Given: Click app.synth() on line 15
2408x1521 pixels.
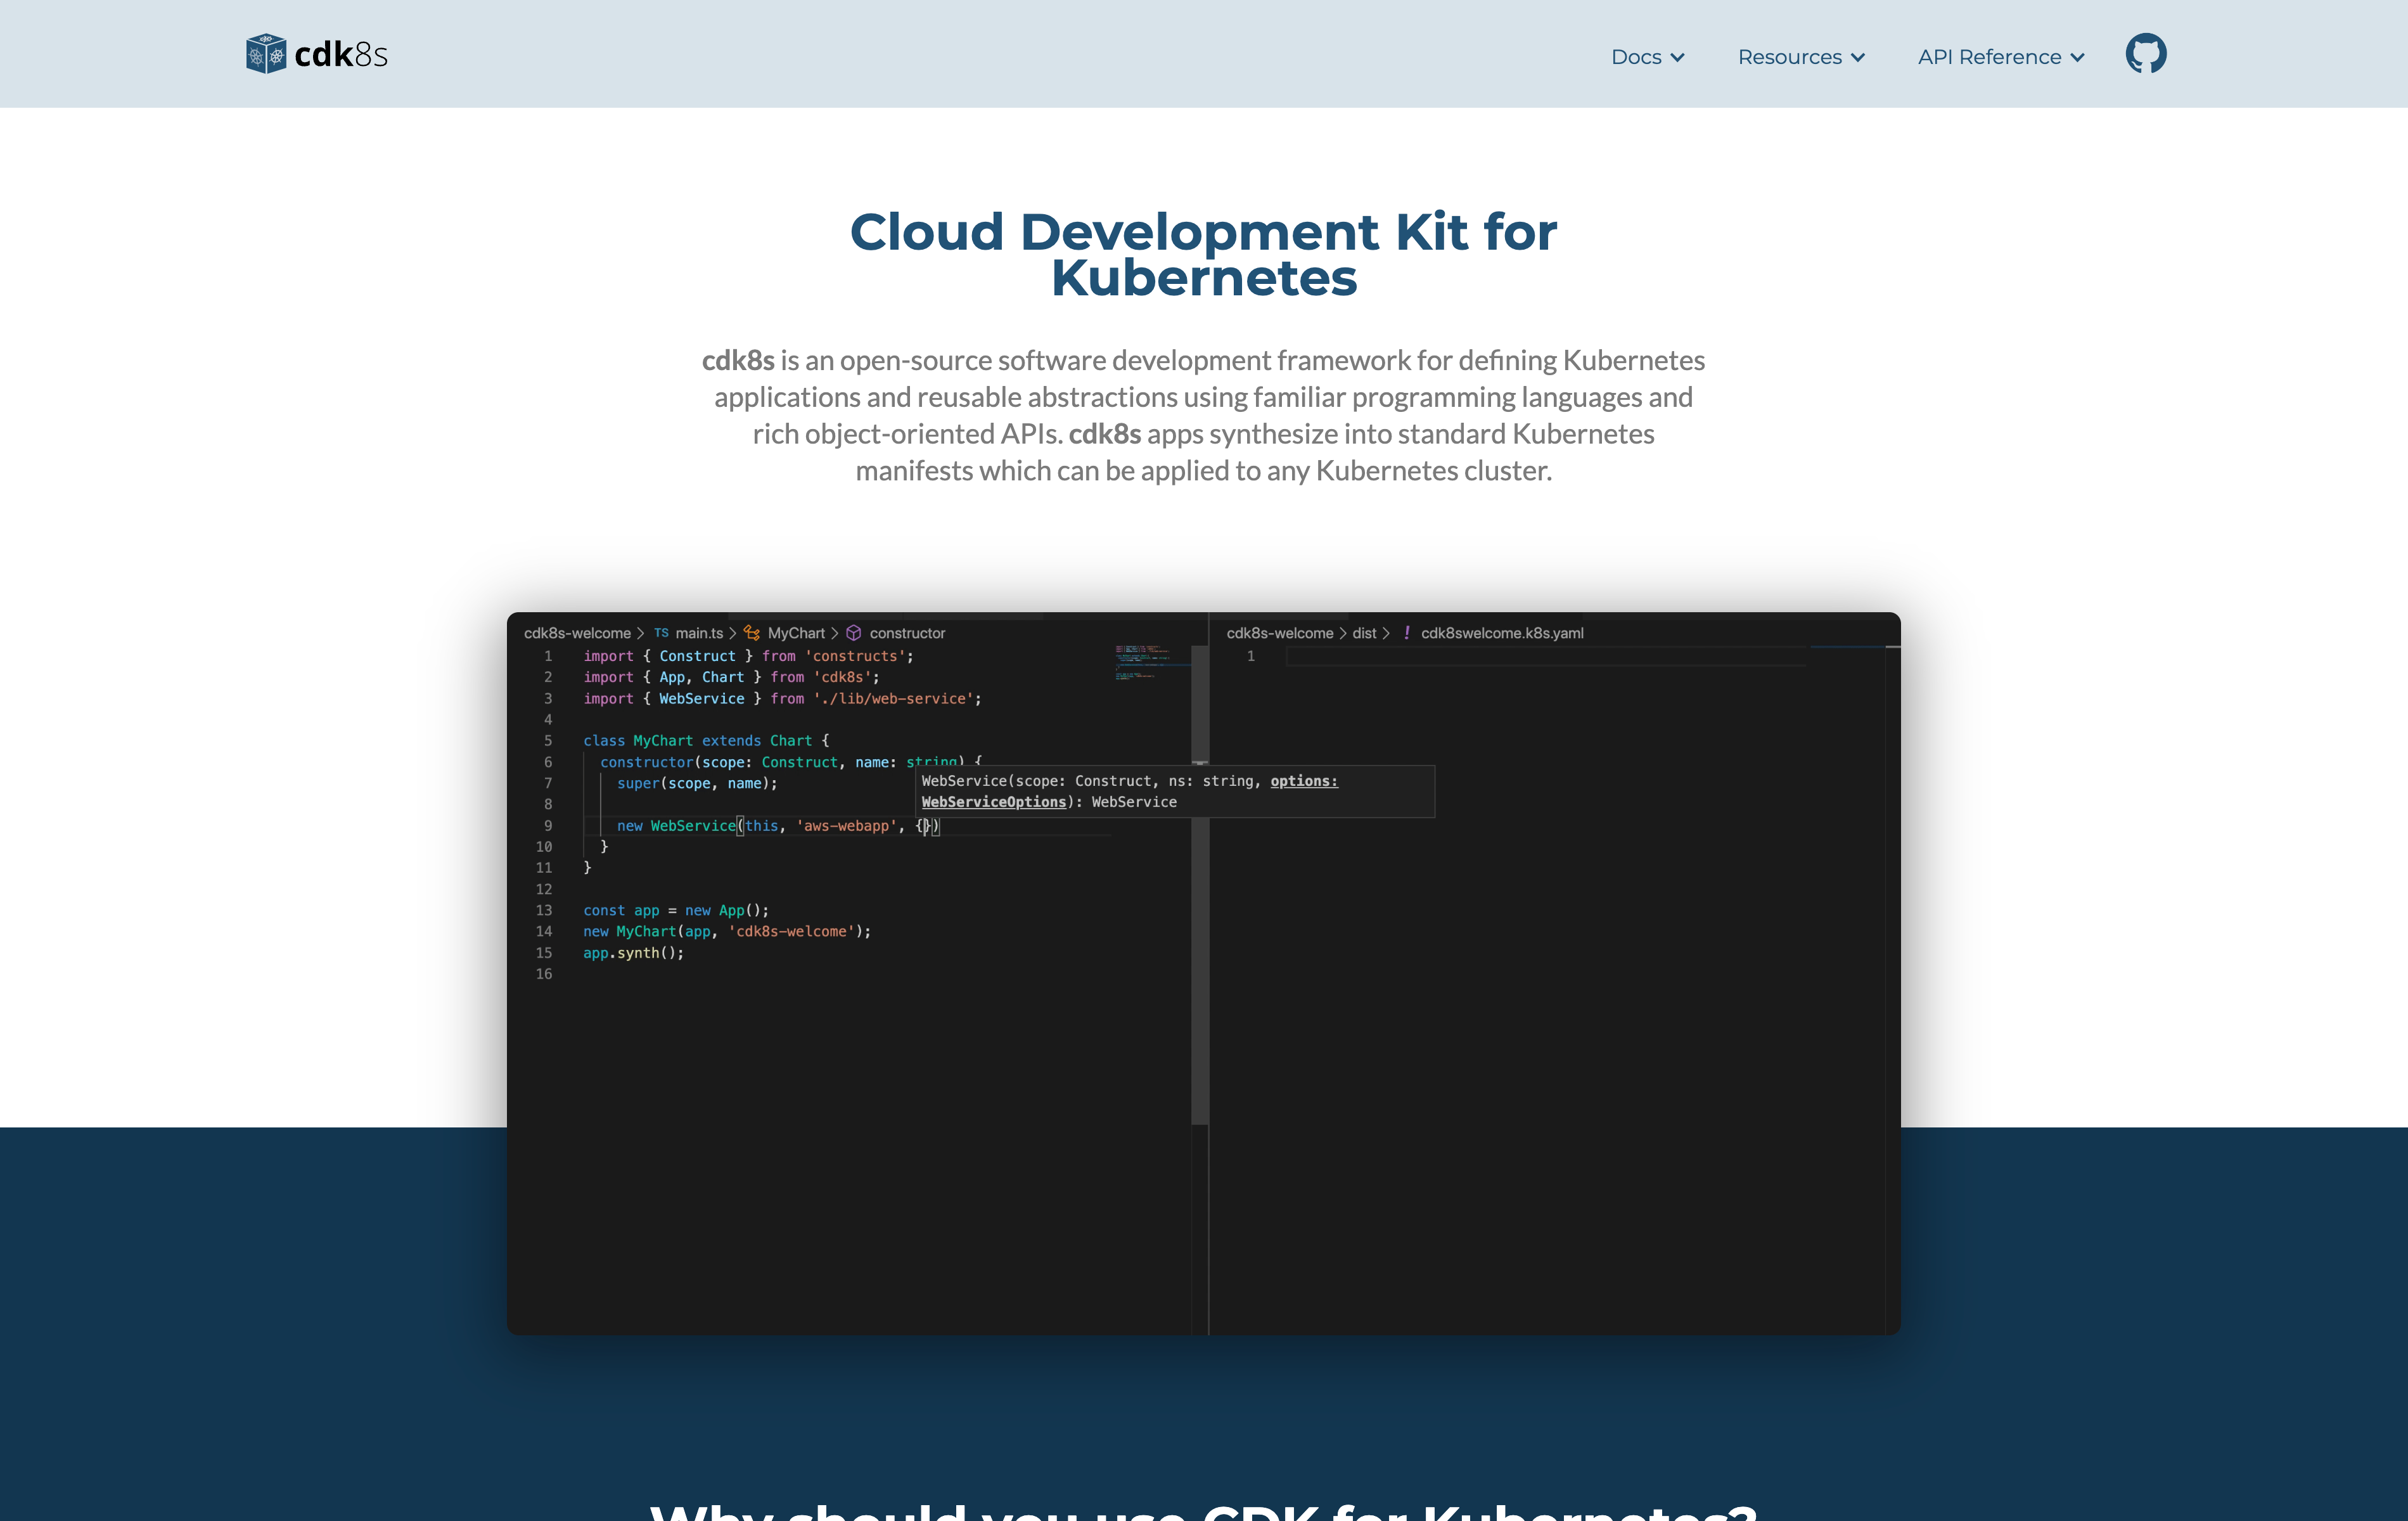Looking at the screenshot, I should [x=634, y=953].
